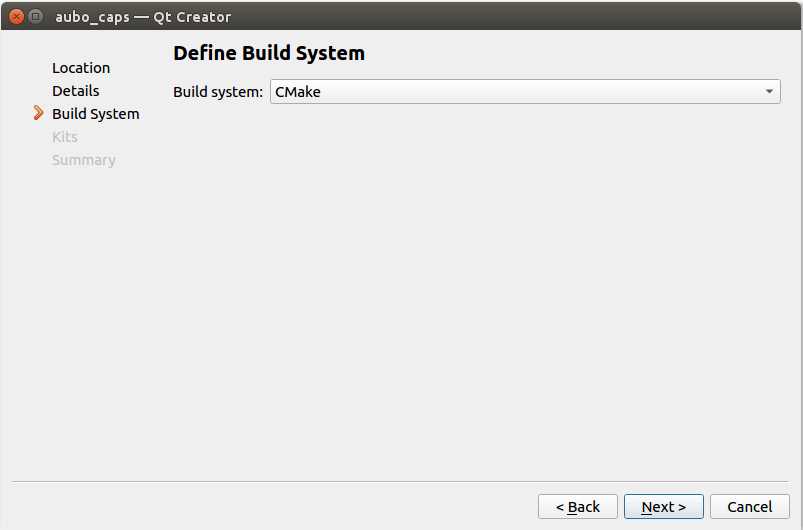Image resolution: width=803 pixels, height=530 pixels.
Task: Click the orange chevron beside Build System
Action: point(38,113)
